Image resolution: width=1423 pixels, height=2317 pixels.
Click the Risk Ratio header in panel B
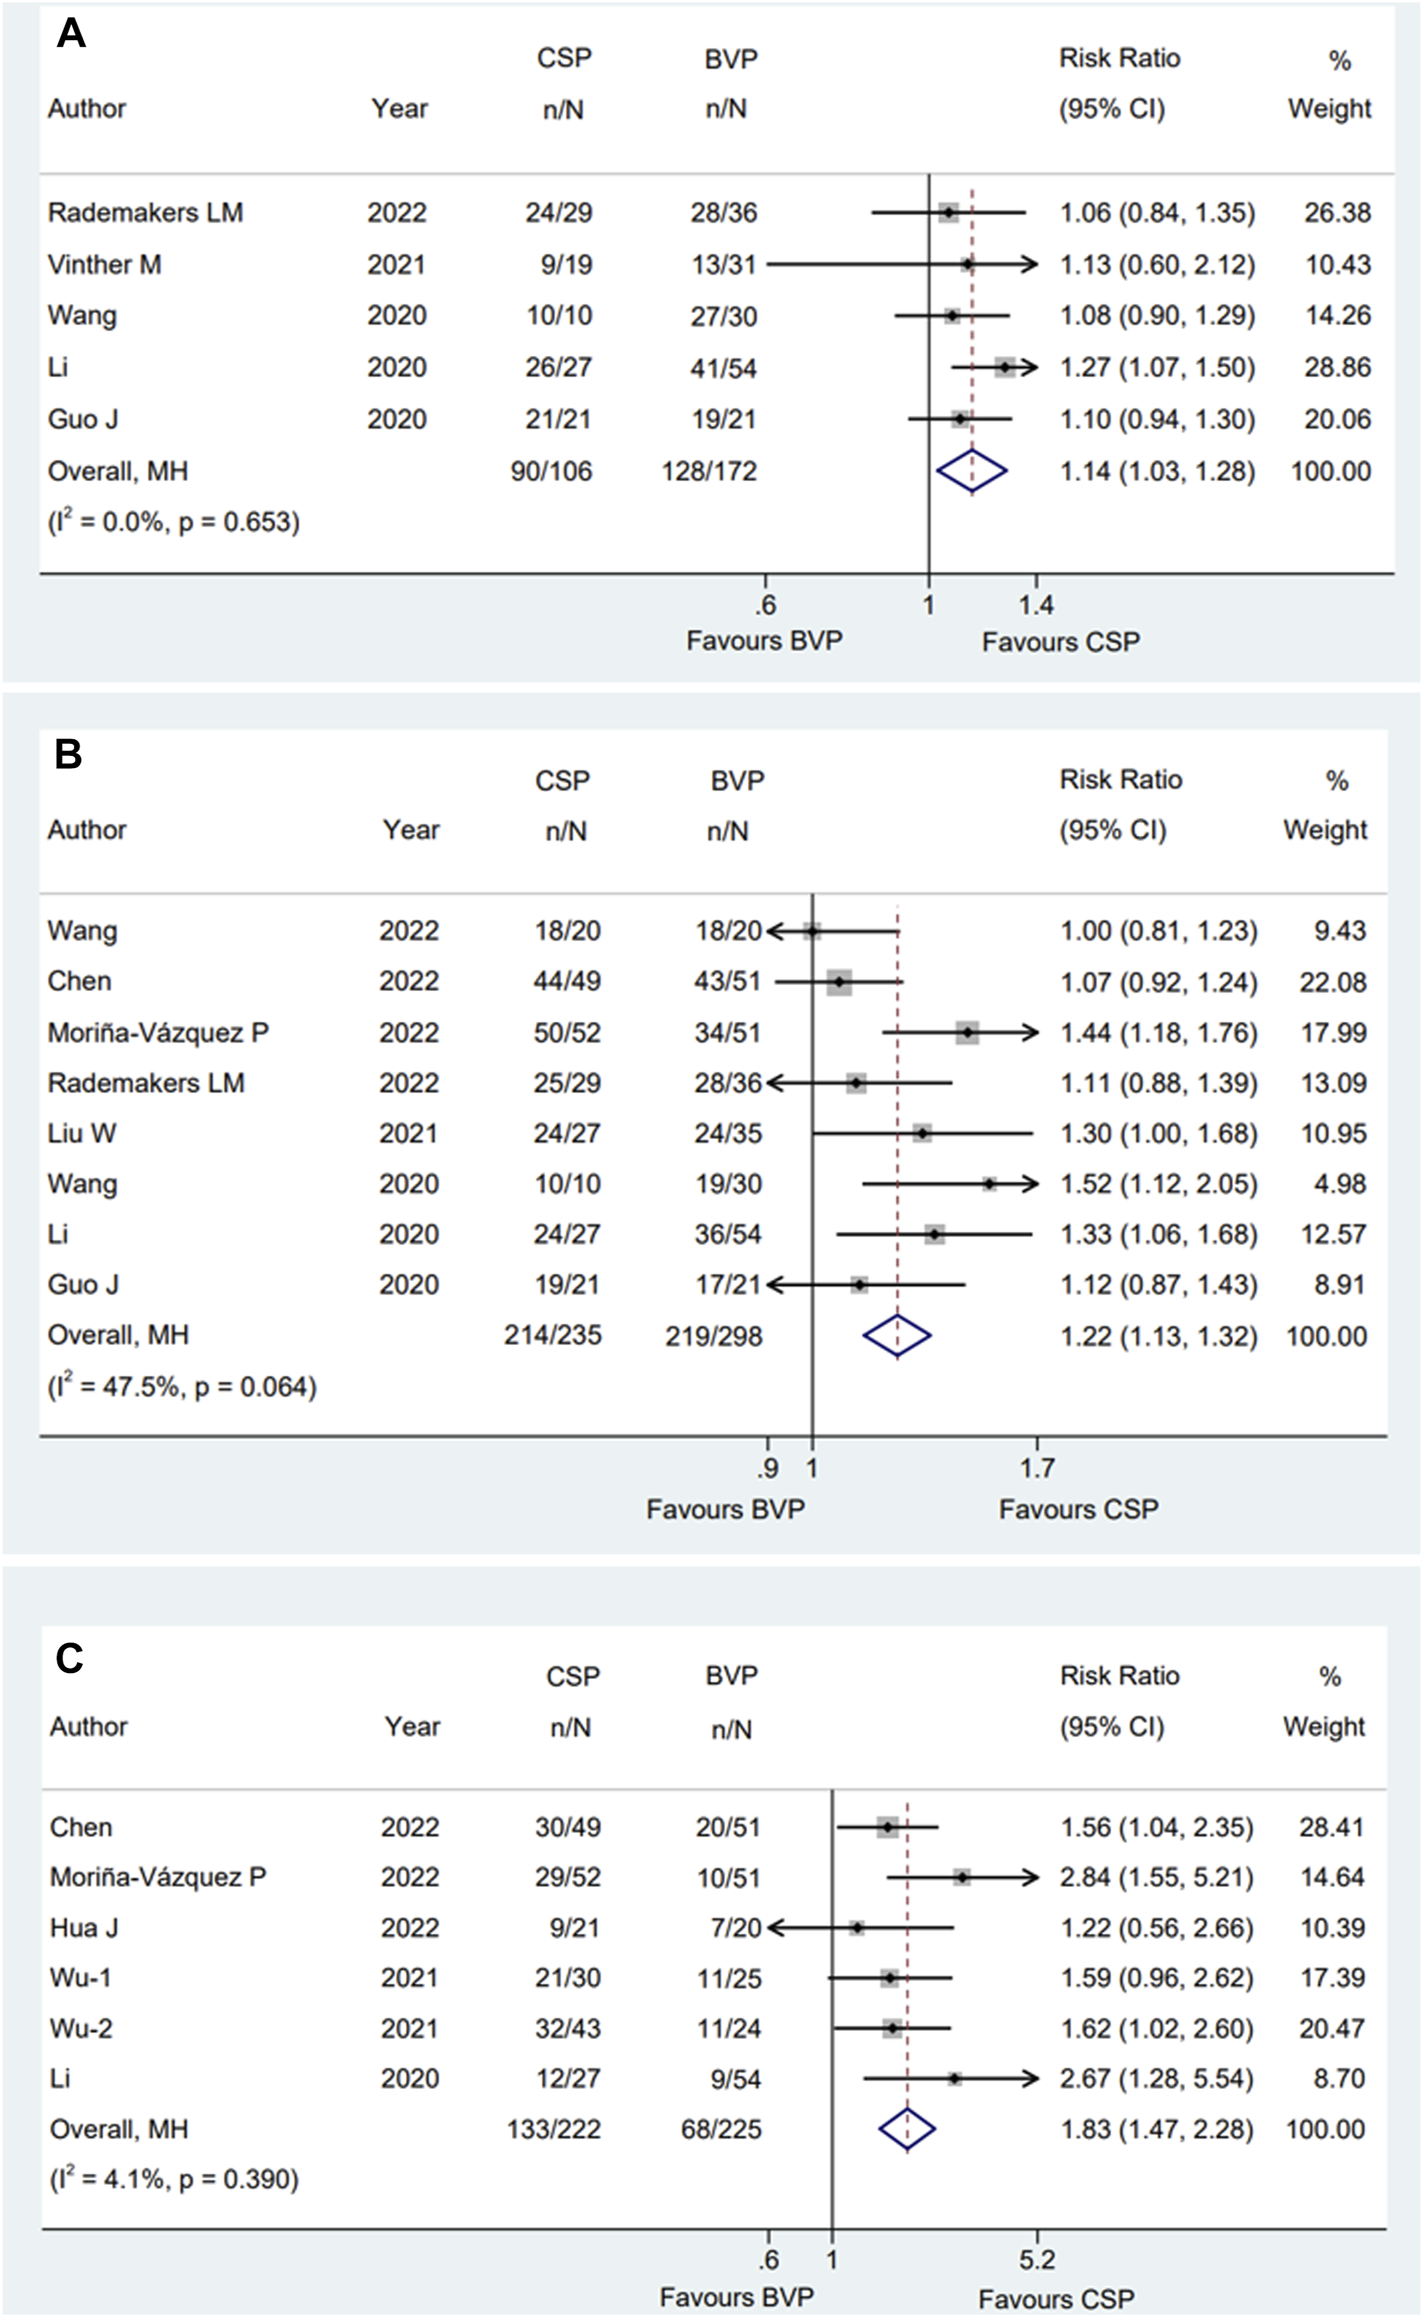[x=1120, y=780]
